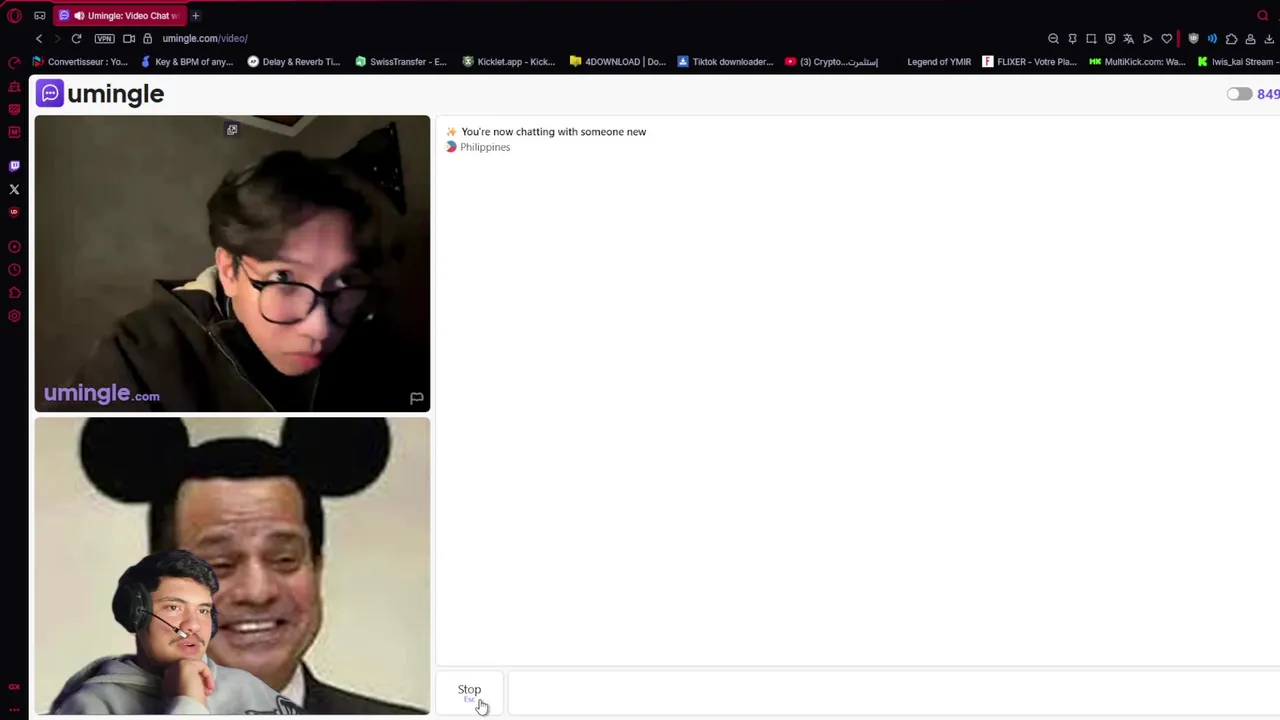Viewport: 1280px width, 720px height.
Task: Open X (Twitter) in the sidebar
Action: tap(14, 189)
